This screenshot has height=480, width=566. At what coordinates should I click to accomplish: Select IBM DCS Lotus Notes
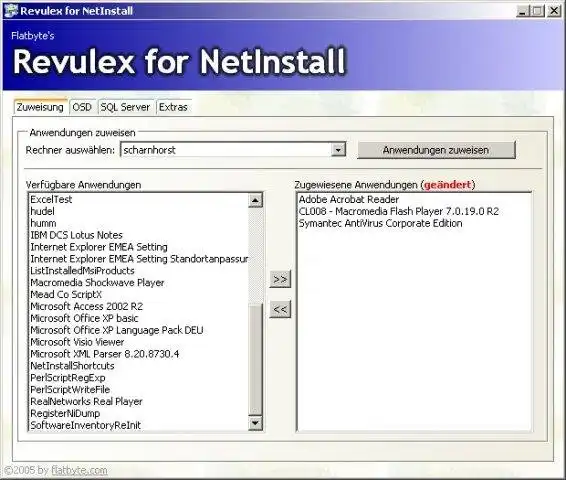(x=138, y=235)
